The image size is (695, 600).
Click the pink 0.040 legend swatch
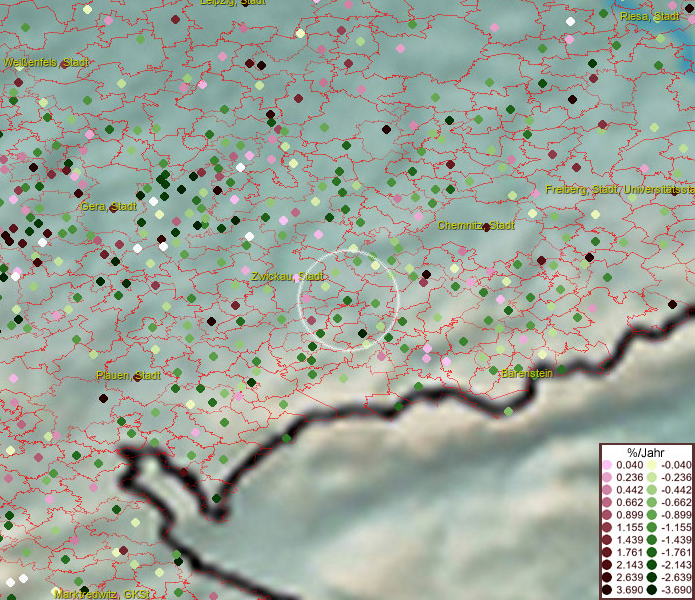pos(607,465)
